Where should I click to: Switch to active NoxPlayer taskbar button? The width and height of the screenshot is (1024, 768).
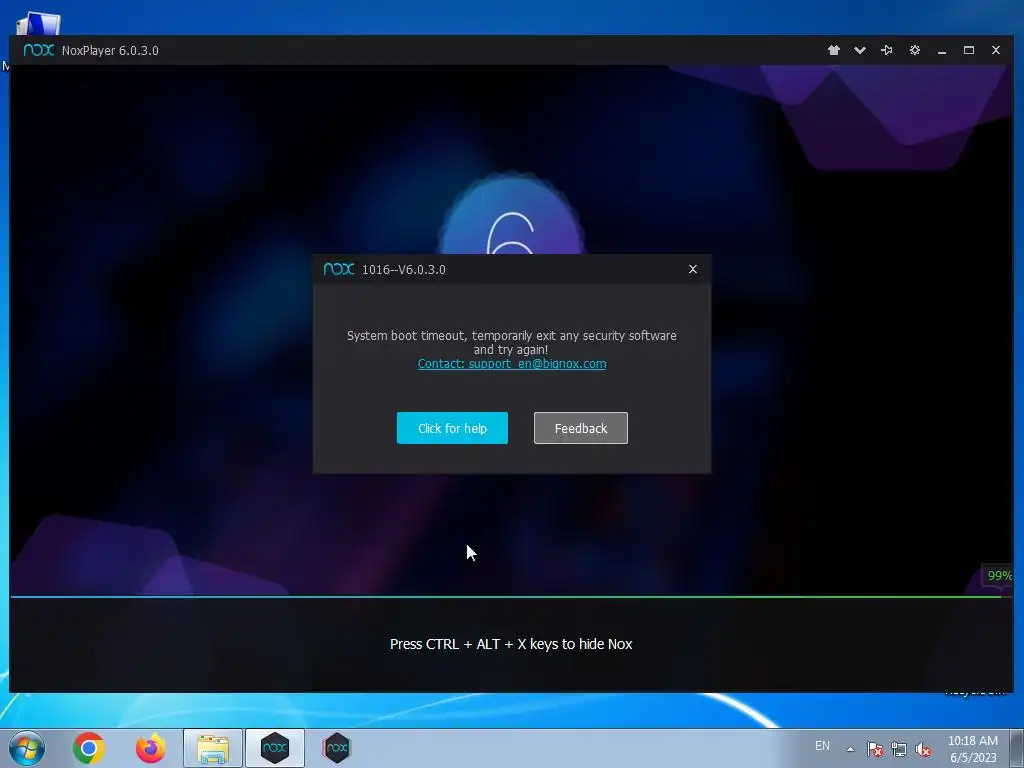pyautogui.click(x=275, y=748)
